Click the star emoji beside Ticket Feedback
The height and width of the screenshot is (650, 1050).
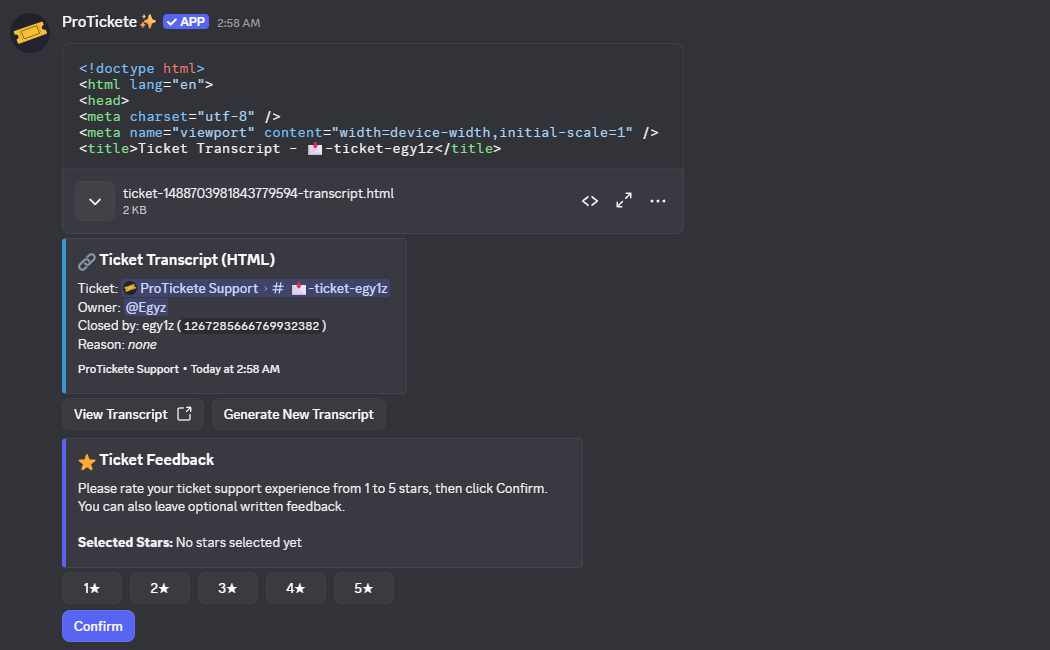coord(87,461)
